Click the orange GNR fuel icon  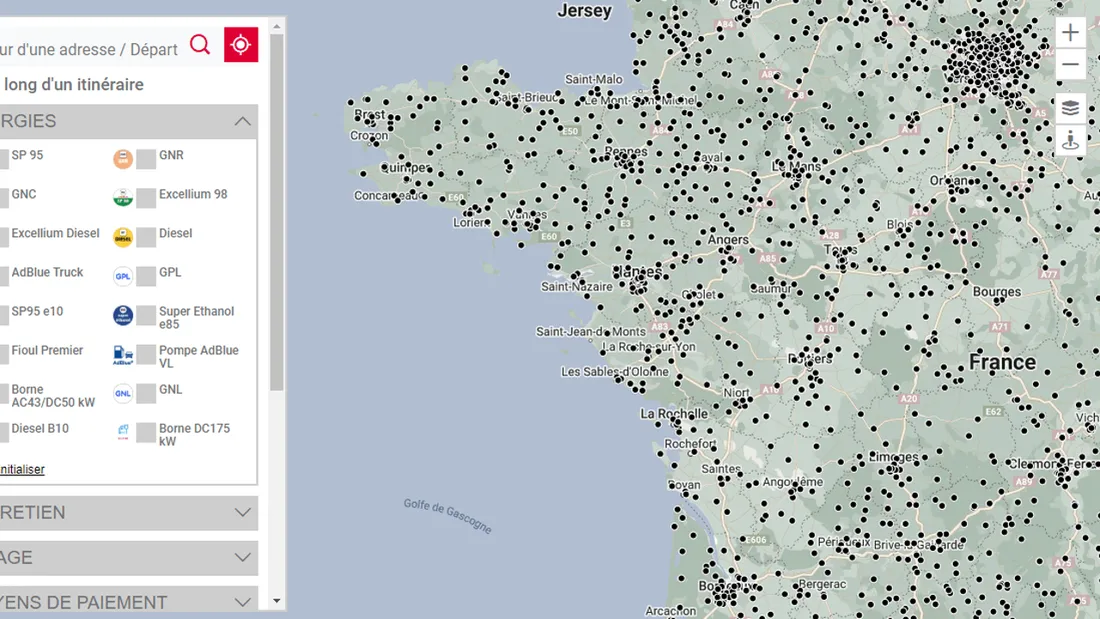(123, 159)
